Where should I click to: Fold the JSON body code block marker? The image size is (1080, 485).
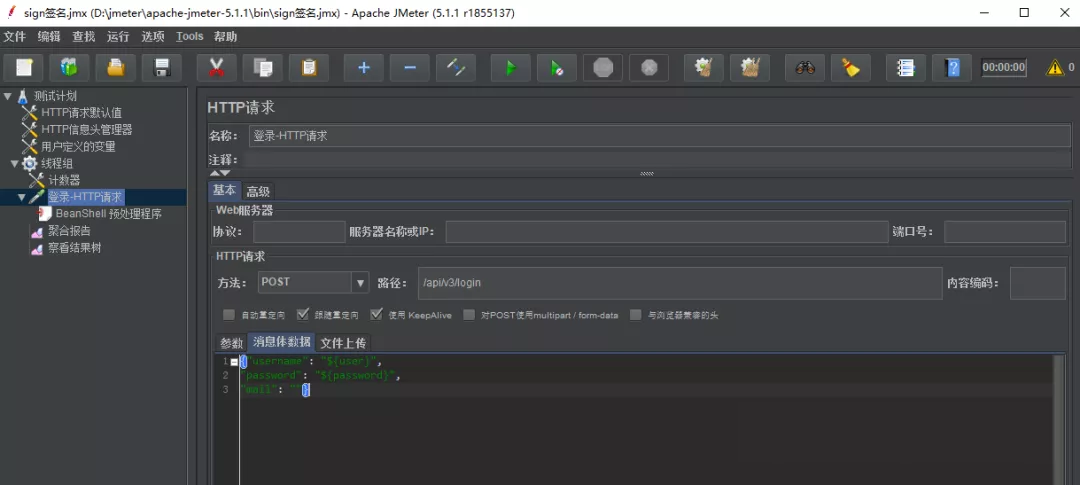234,361
